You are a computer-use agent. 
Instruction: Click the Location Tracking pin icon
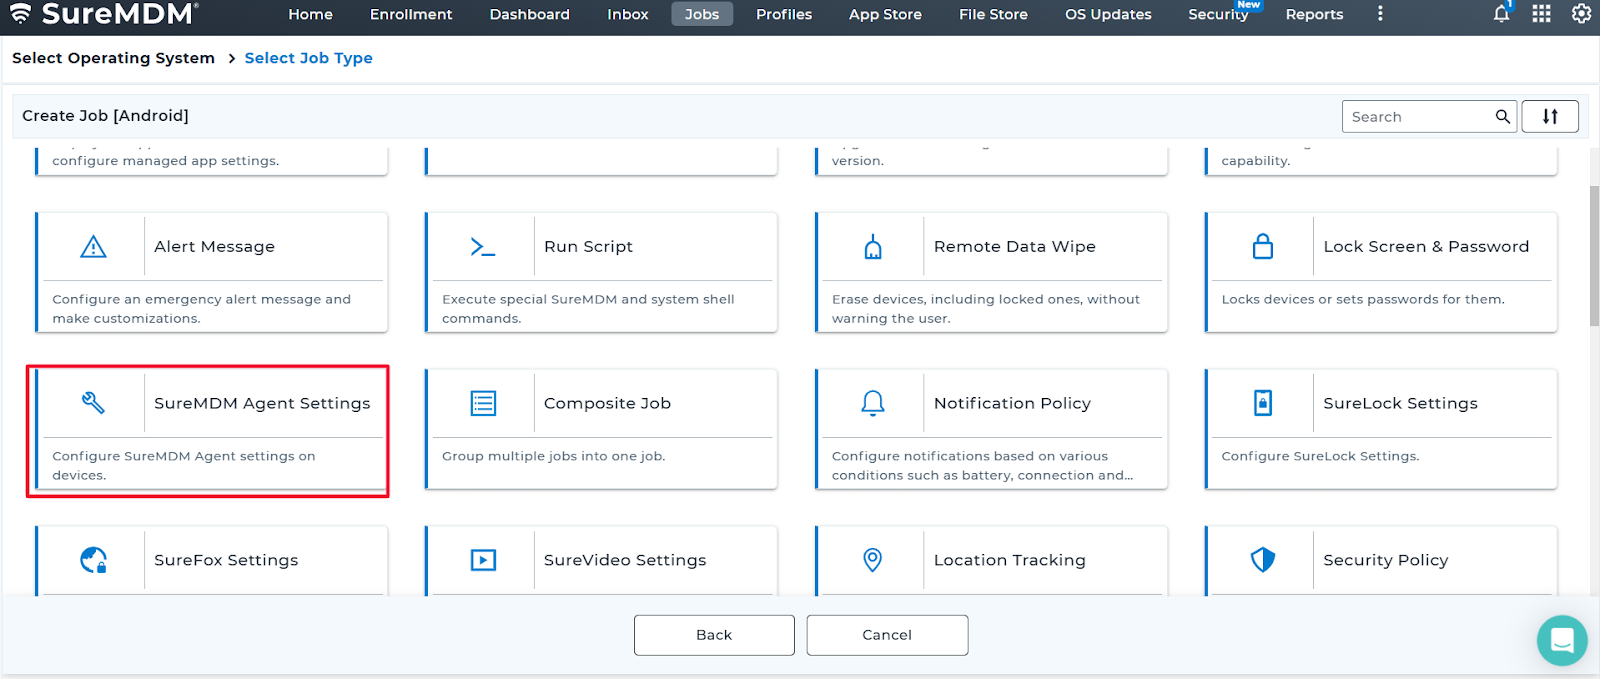coord(873,560)
